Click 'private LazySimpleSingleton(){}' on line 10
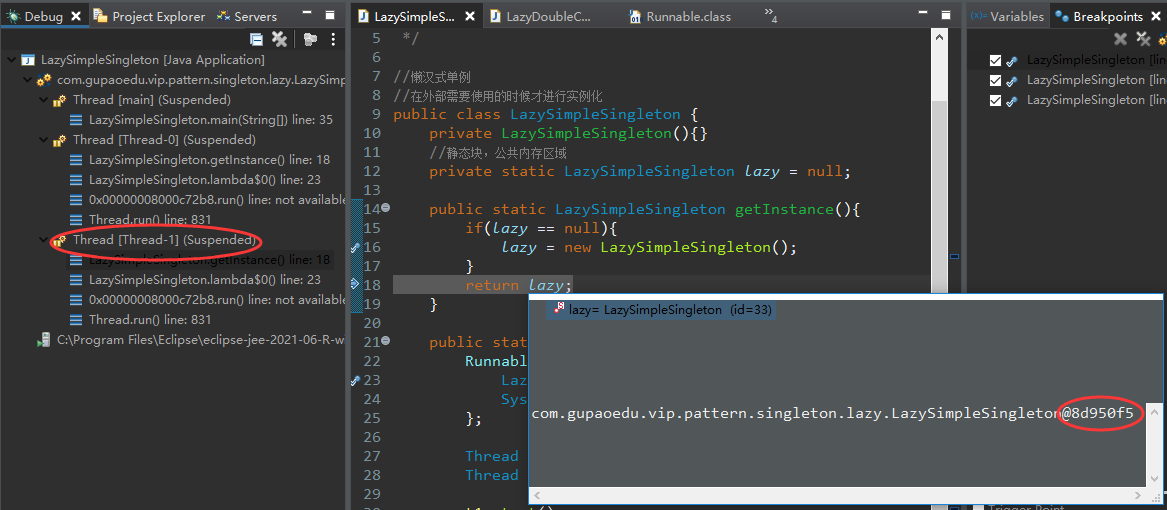 [568, 133]
